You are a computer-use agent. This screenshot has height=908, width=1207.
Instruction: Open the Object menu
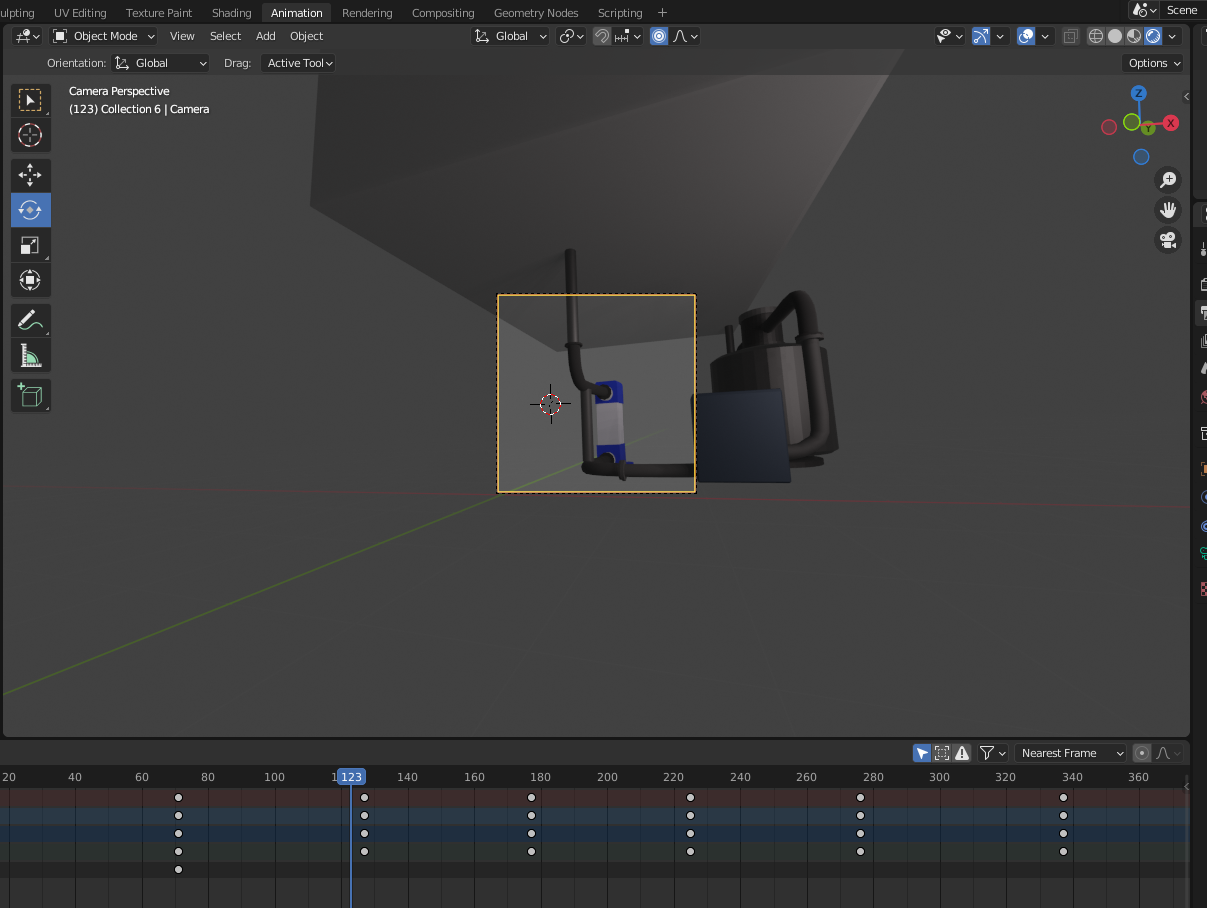(x=306, y=36)
